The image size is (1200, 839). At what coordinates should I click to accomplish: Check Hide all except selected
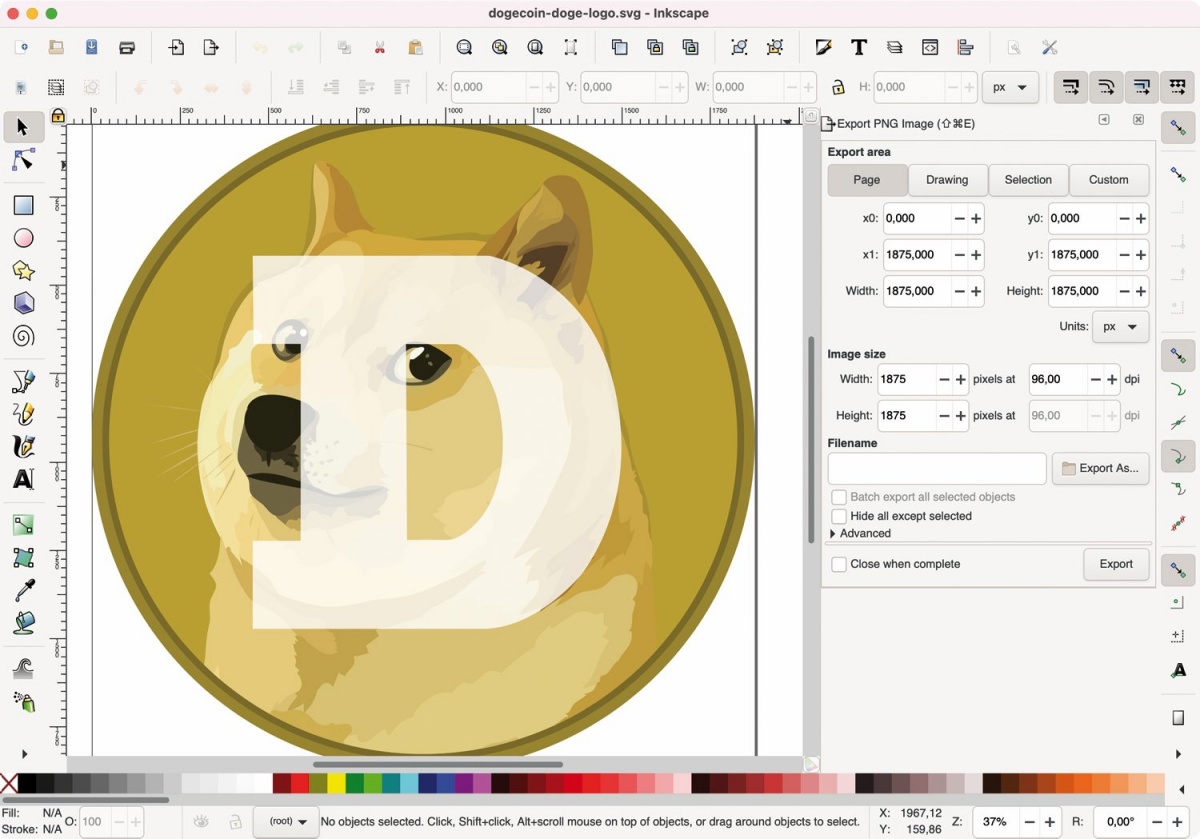click(x=838, y=516)
